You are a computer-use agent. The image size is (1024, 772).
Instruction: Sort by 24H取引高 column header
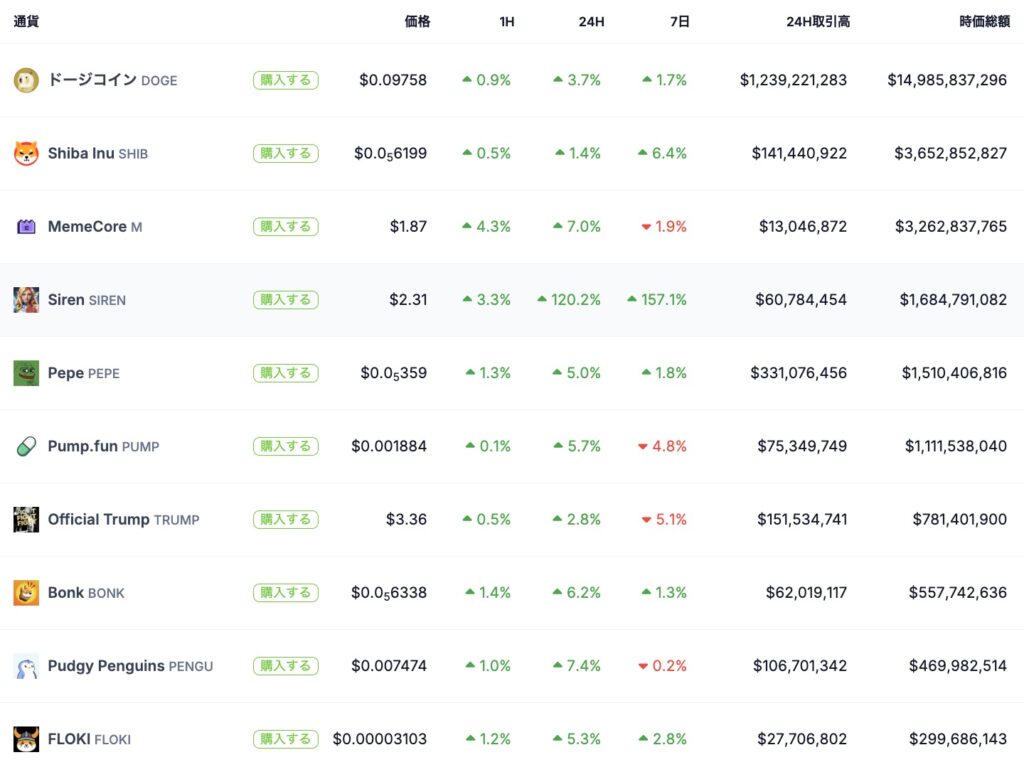pyautogui.click(x=817, y=21)
